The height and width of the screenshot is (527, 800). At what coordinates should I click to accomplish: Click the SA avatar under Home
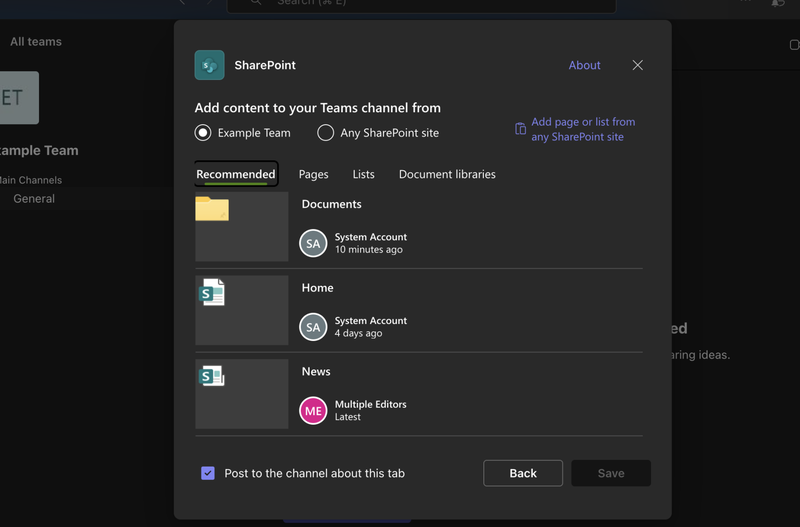(x=313, y=327)
